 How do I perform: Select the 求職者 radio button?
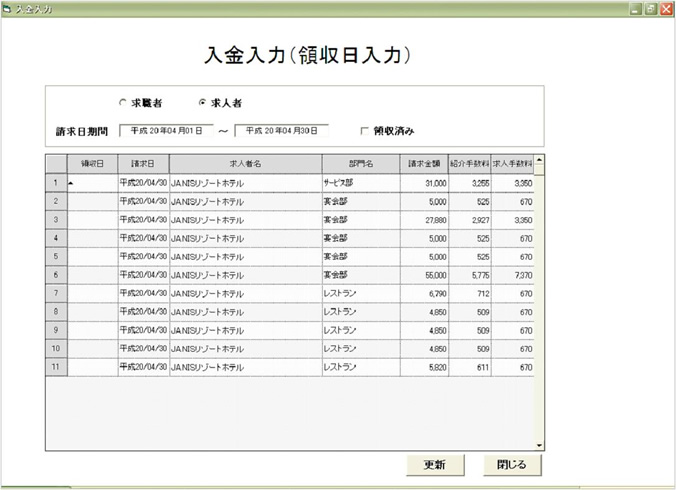pos(122,102)
